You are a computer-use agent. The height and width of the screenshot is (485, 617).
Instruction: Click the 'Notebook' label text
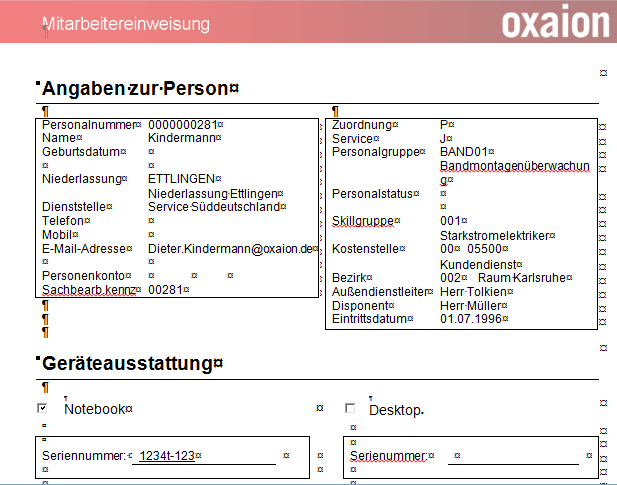[x=95, y=409]
